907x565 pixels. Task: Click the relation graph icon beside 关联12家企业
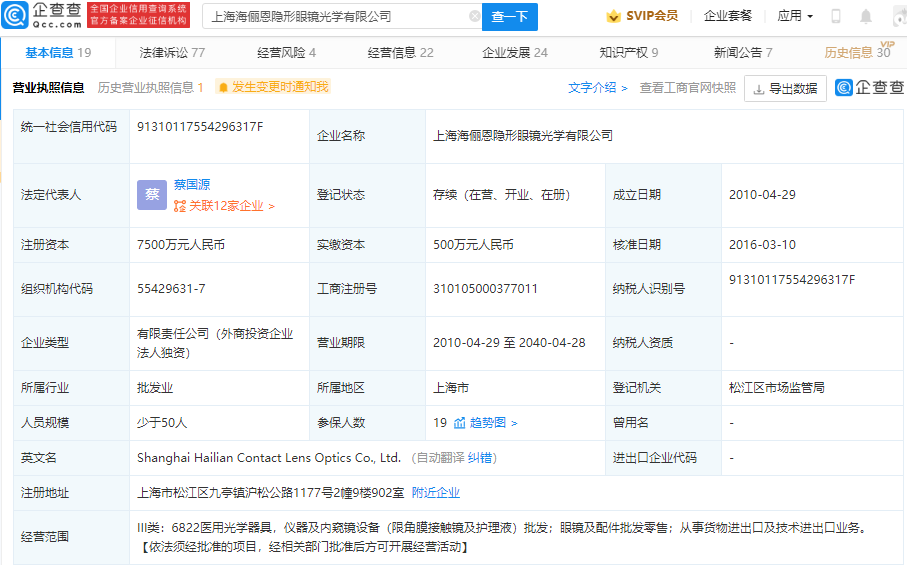point(180,206)
